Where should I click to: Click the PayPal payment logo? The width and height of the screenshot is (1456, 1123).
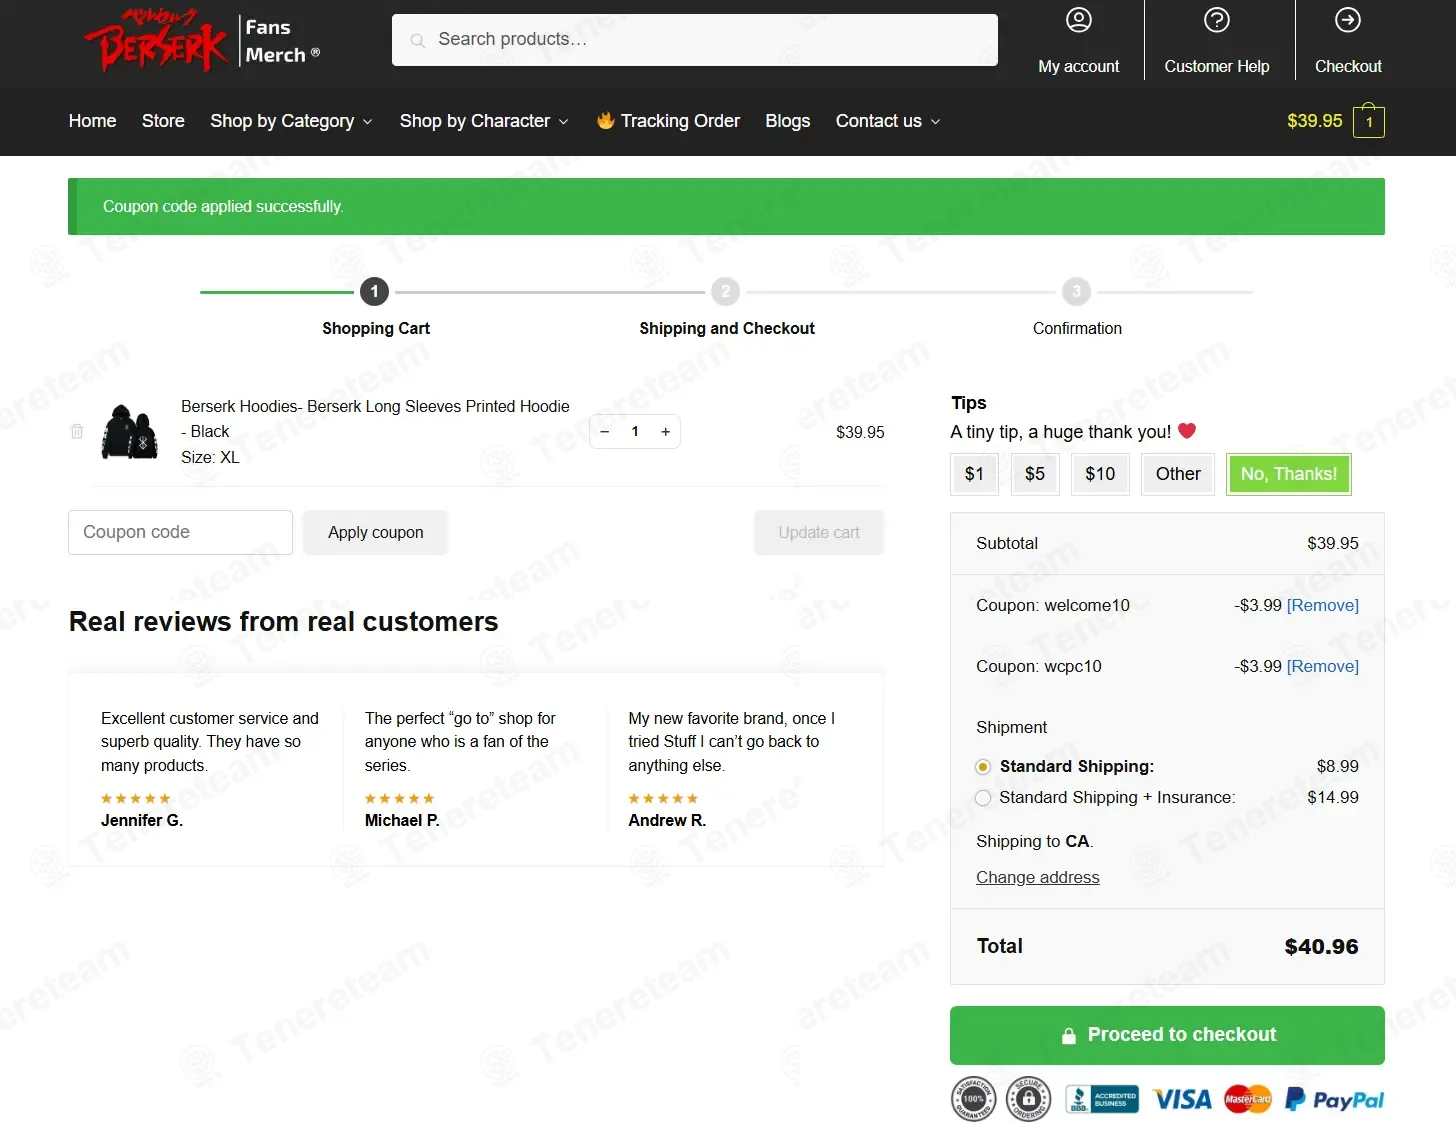tap(1334, 1100)
